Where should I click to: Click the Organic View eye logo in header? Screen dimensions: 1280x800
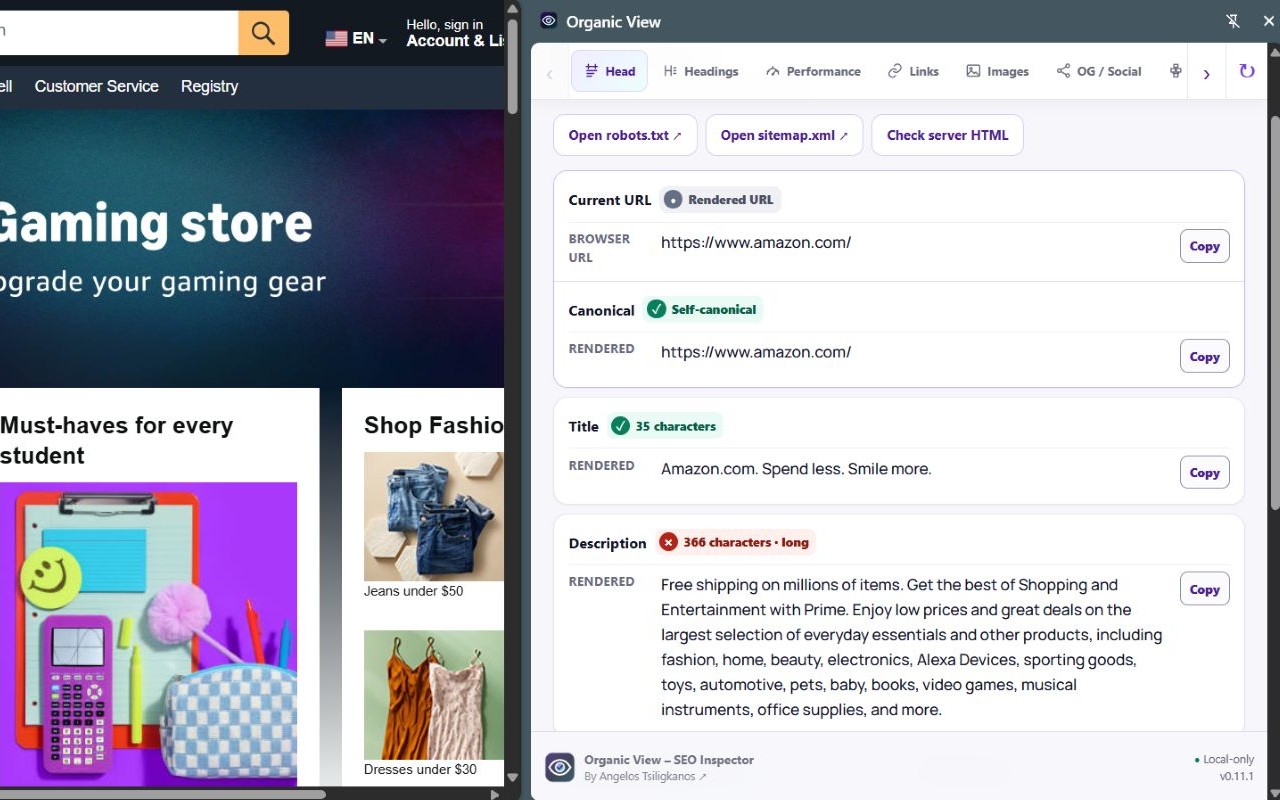548,21
